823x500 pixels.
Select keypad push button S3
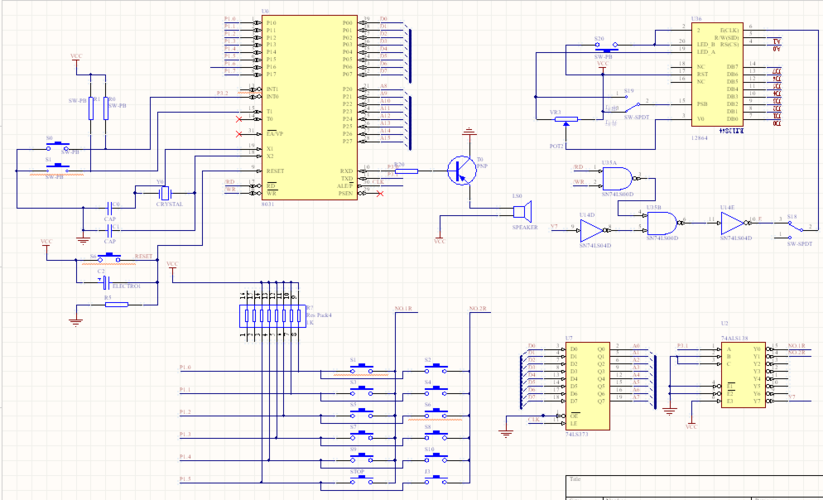(361, 391)
